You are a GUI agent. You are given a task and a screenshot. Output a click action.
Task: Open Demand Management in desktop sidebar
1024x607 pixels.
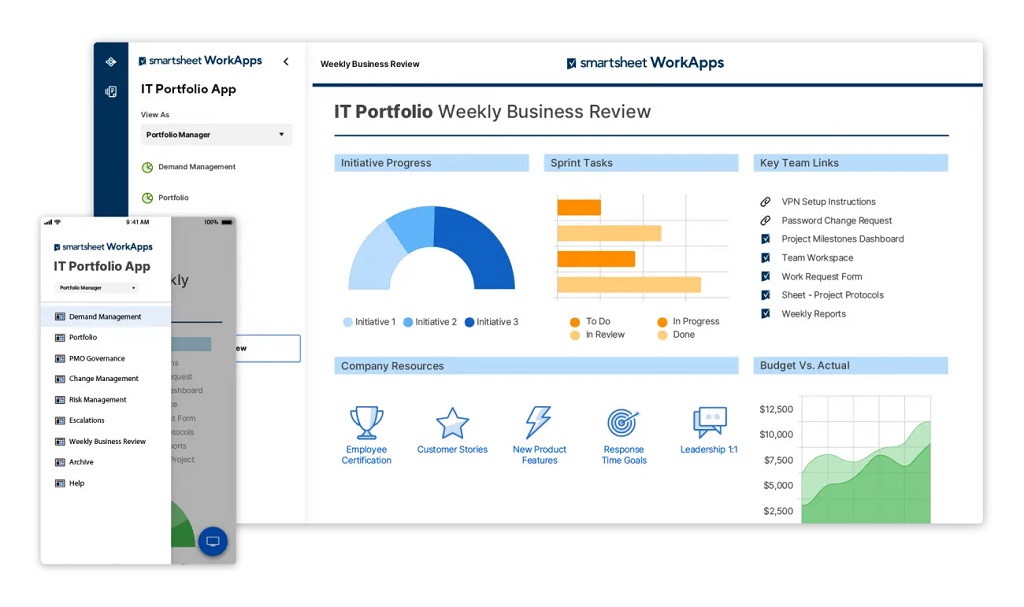[x=197, y=167]
